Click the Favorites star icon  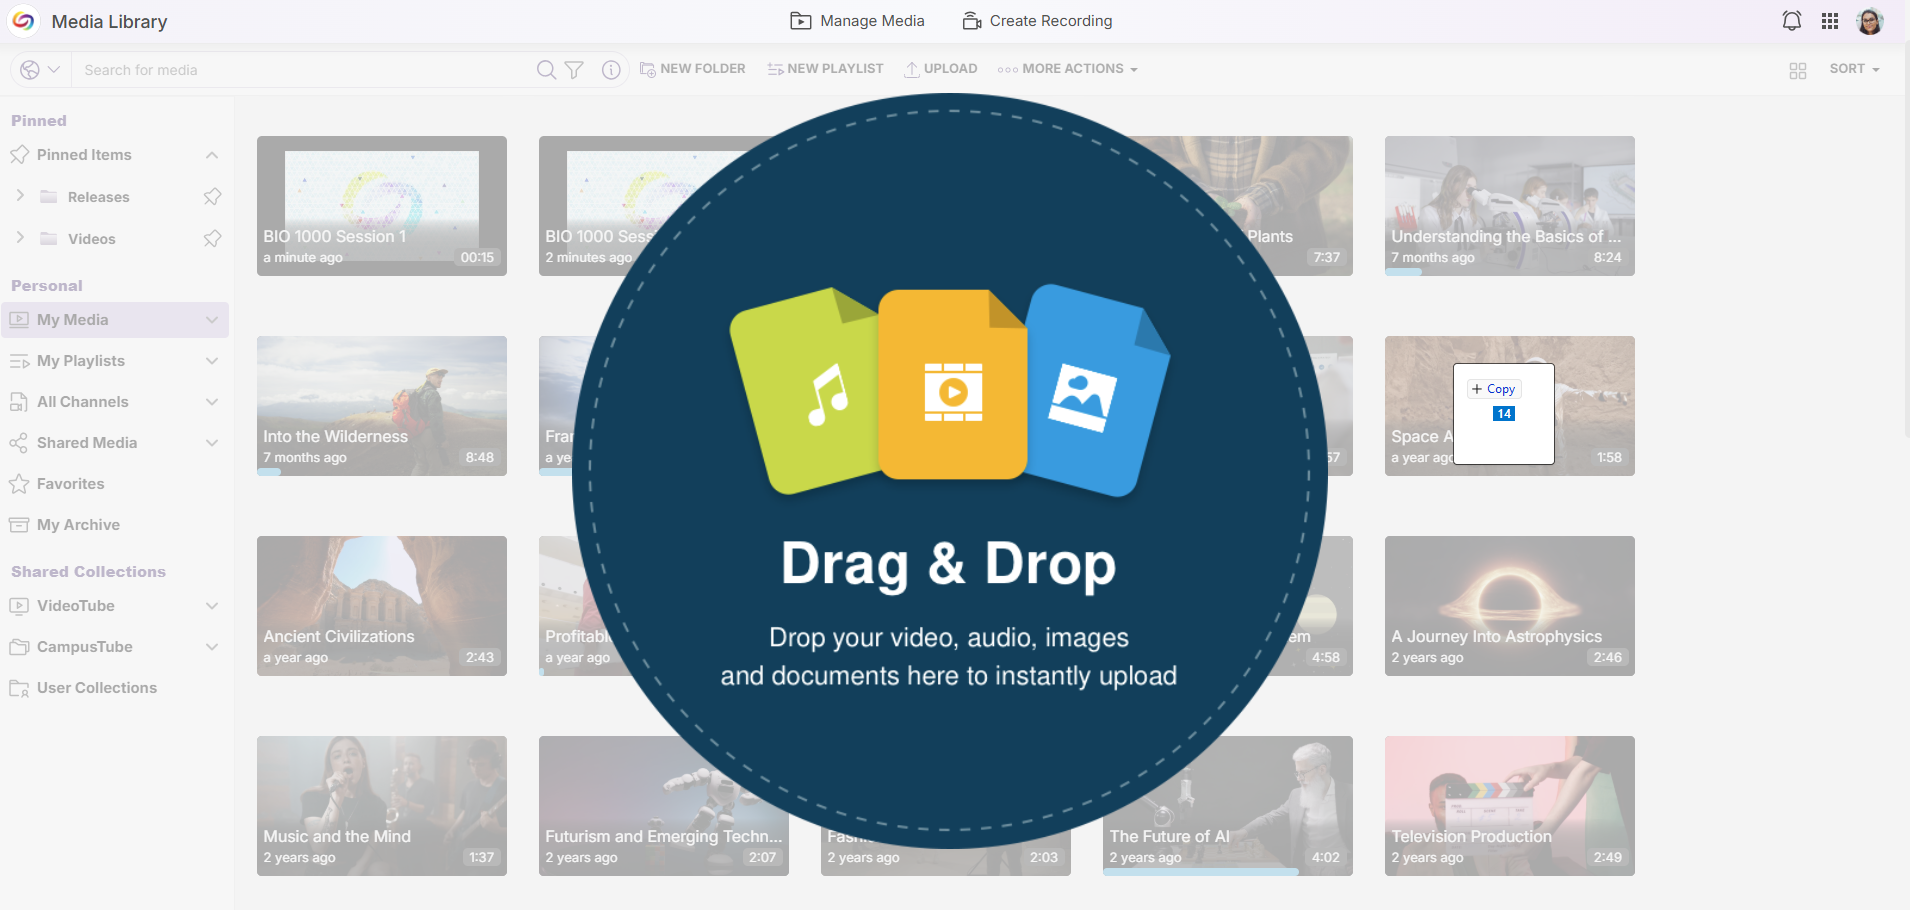[19, 484]
